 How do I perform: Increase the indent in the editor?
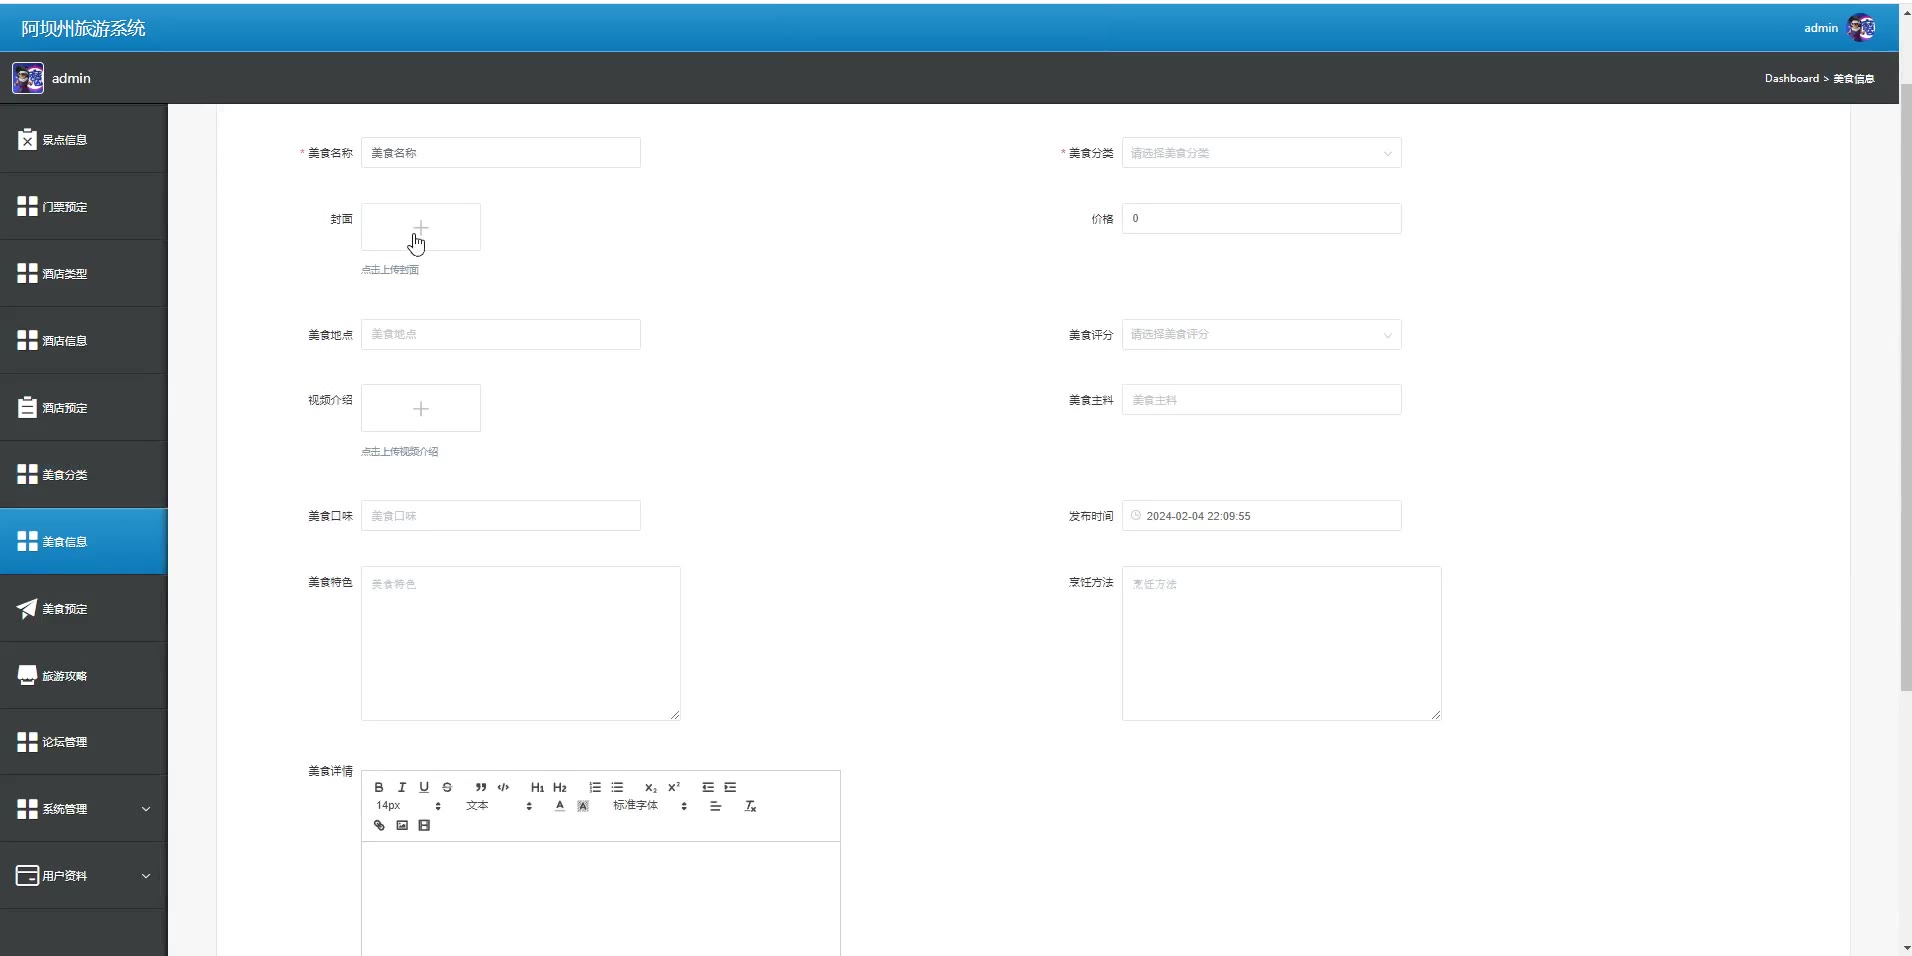point(730,787)
